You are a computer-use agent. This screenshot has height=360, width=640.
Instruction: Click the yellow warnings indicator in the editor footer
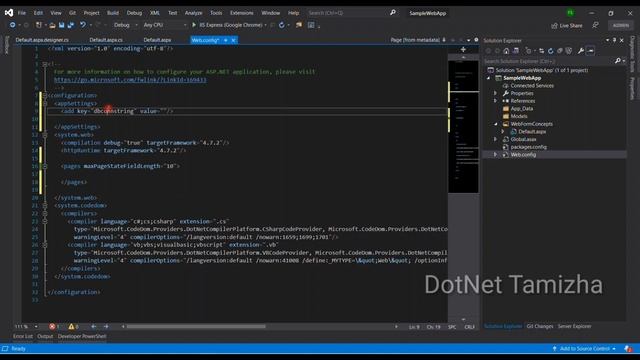click(x=73, y=327)
